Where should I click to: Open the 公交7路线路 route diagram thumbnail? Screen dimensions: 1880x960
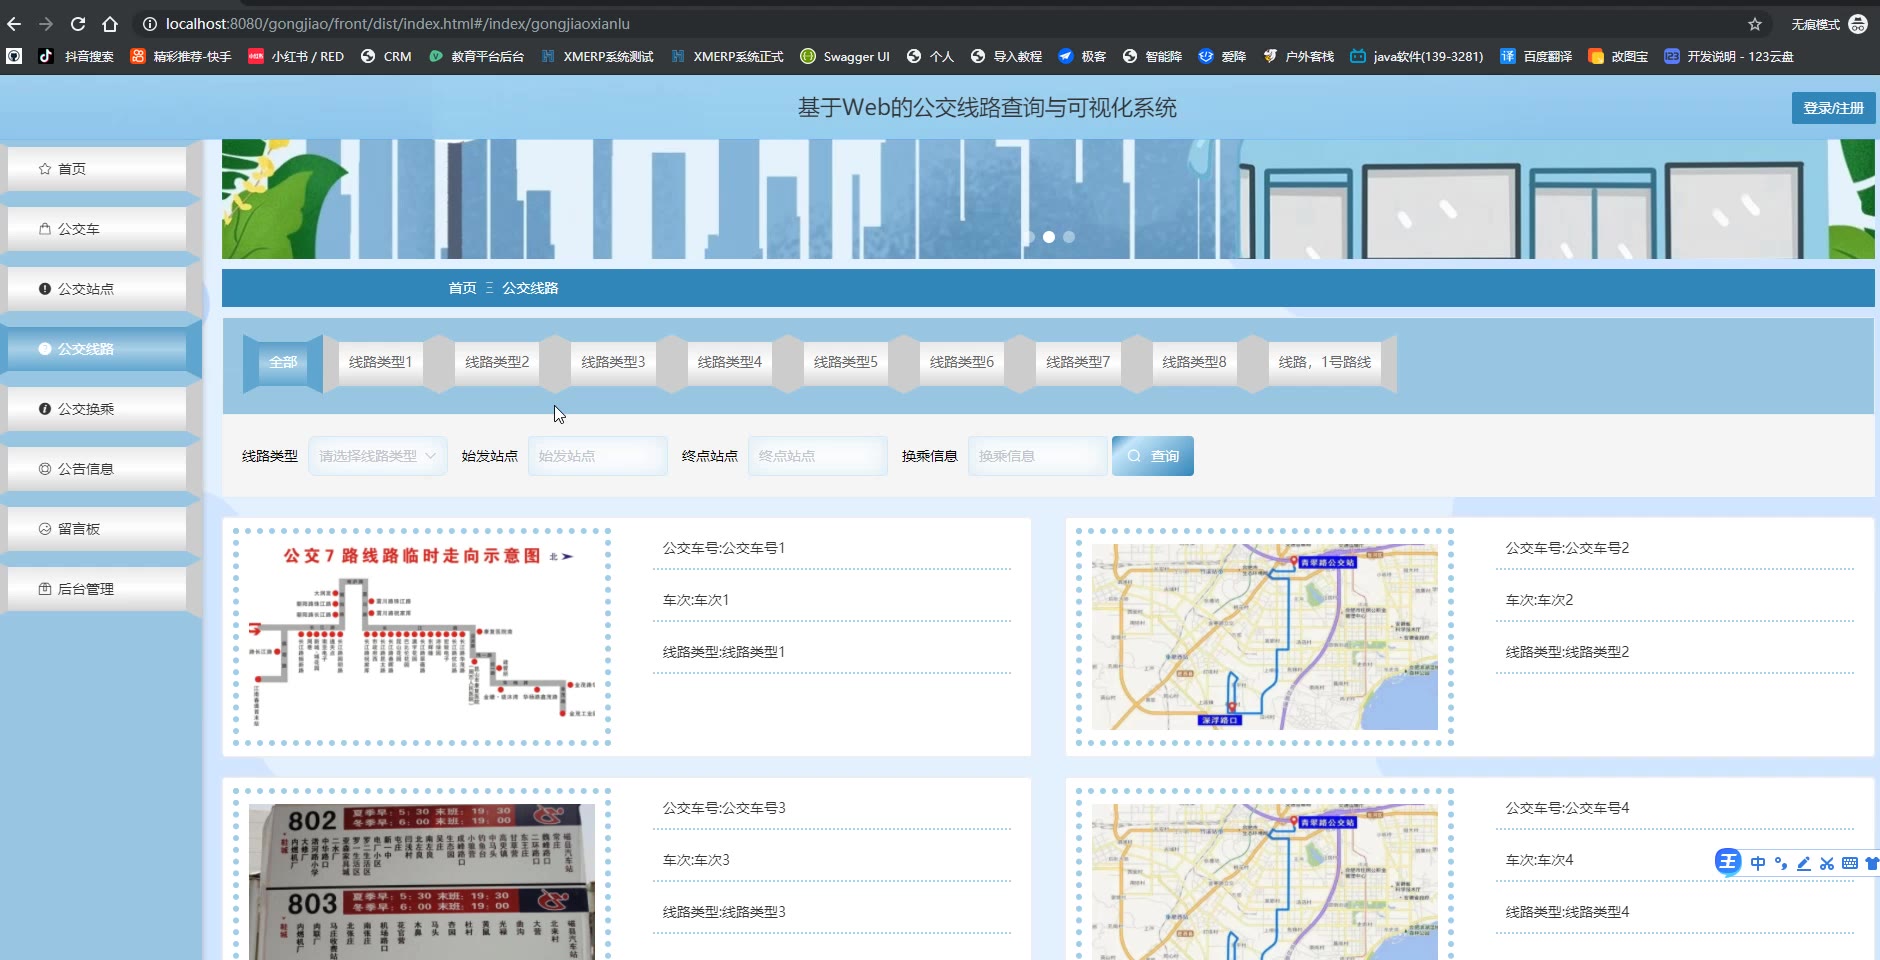pyautogui.click(x=421, y=637)
